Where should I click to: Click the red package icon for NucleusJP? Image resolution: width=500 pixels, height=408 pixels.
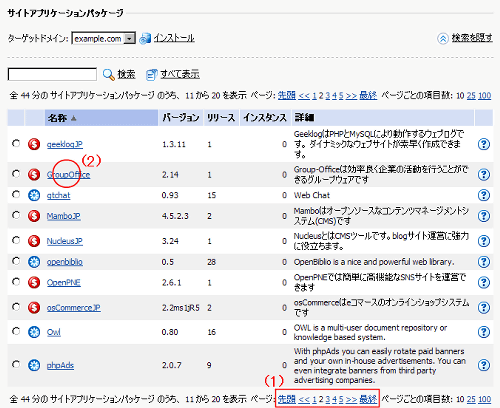click(x=34, y=241)
